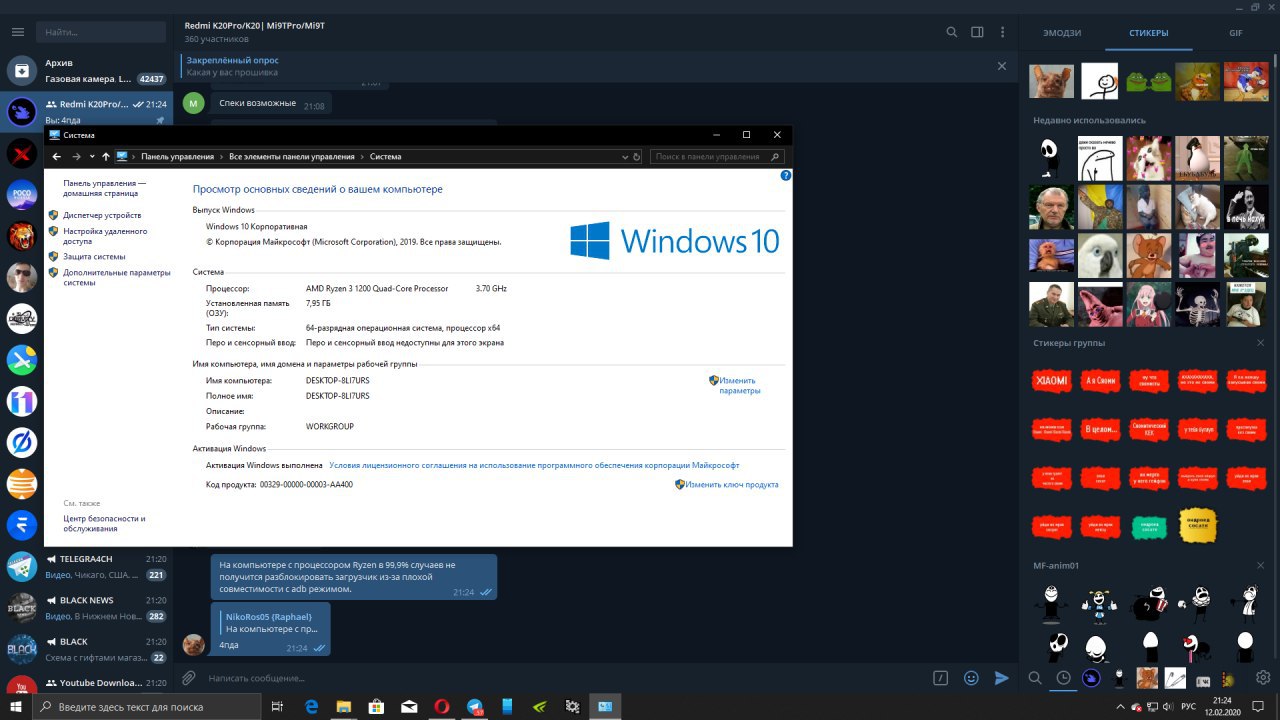Screen dimensions: 1280x720
Task: Click 'Панель управления' breadcrumb in address bar
Action: click(177, 157)
